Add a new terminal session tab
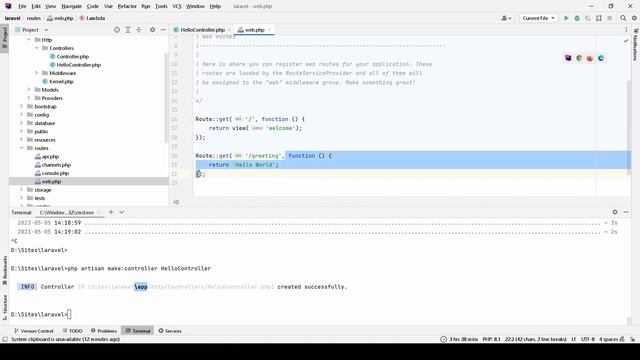640x360 pixels. coord(111,212)
